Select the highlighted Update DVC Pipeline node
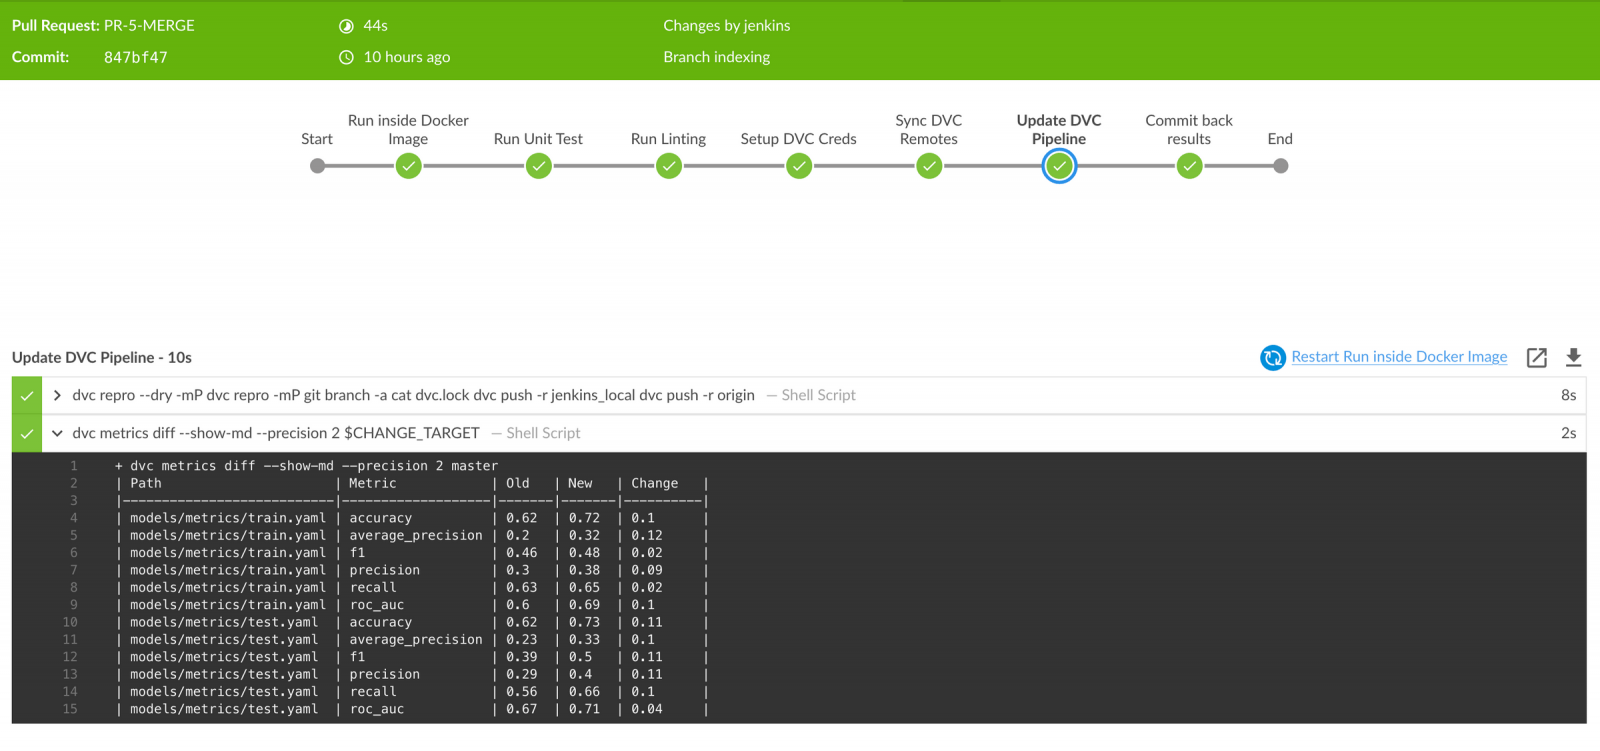The width and height of the screenshot is (1600, 751). tap(1059, 166)
